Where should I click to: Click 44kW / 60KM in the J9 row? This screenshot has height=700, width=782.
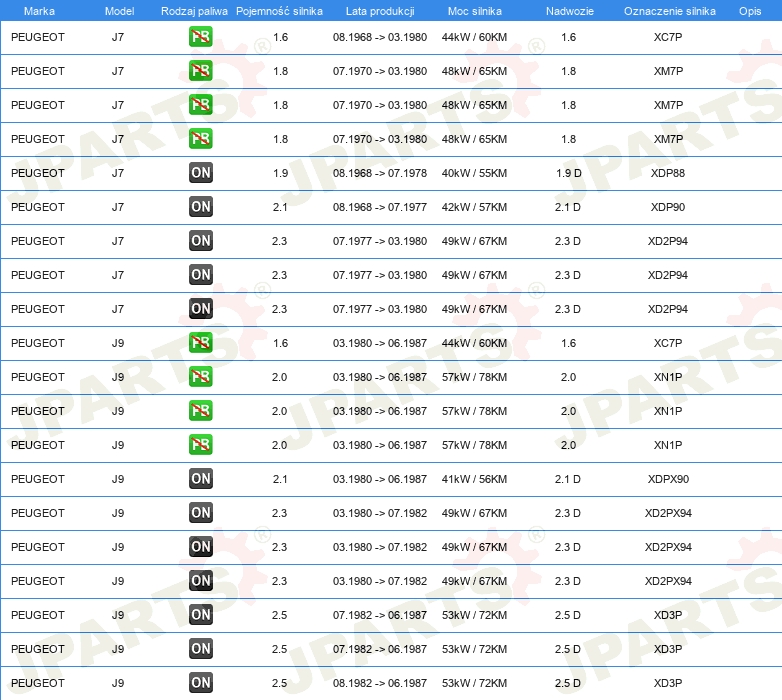coord(474,343)
